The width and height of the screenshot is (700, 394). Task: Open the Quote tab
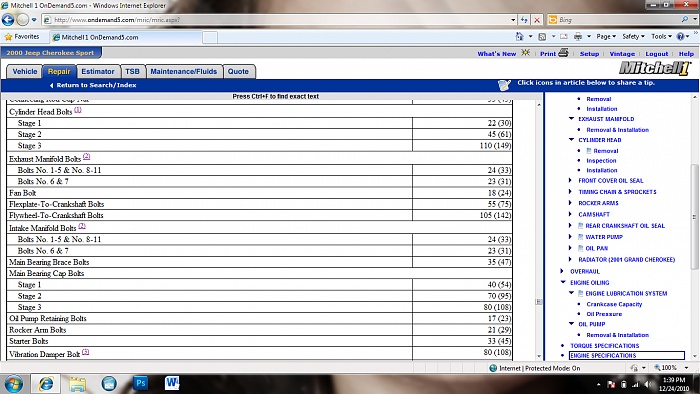pyautogui.click(x=238, y=71)
